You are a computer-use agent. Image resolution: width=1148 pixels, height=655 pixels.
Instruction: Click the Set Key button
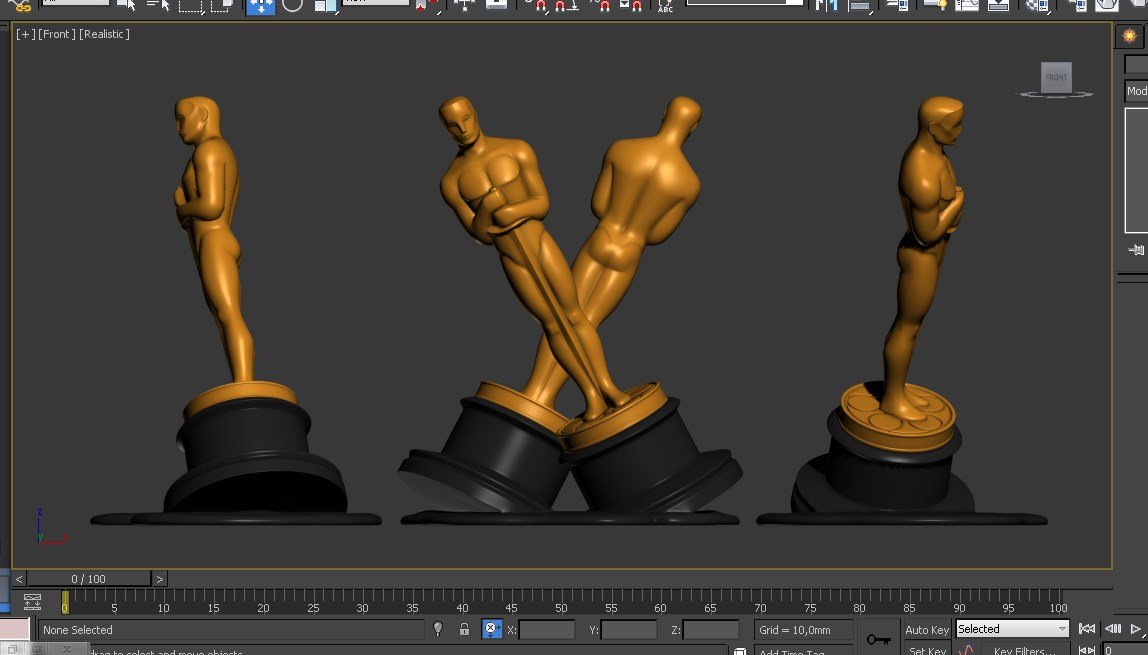(926, 651)
